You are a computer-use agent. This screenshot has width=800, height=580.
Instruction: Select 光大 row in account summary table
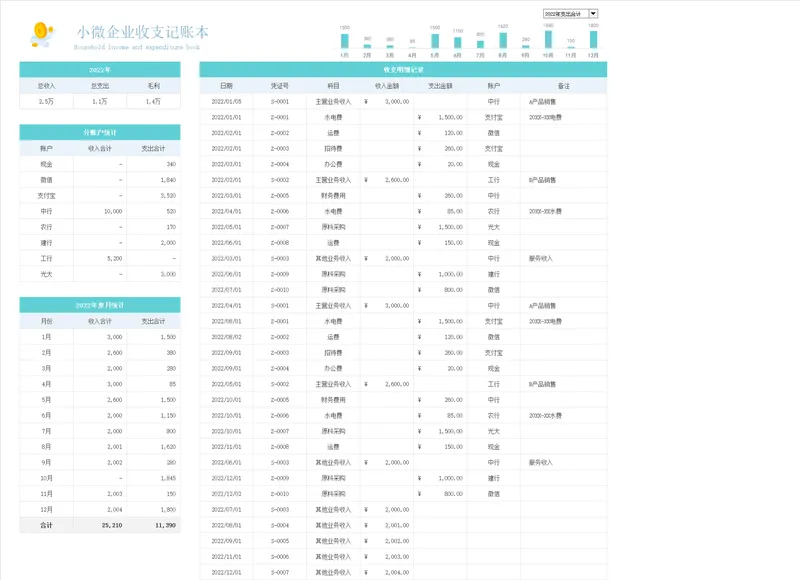point(100,274)
